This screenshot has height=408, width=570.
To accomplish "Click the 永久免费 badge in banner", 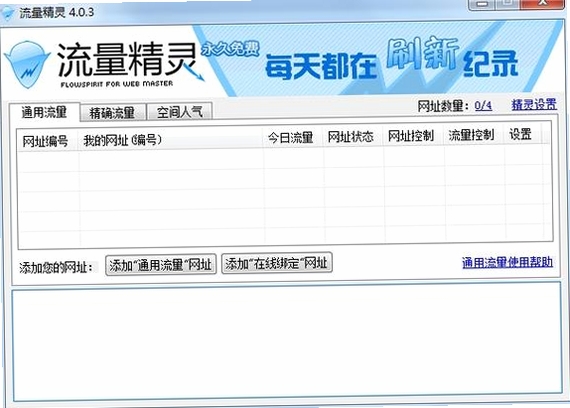I will coord(230,48).
